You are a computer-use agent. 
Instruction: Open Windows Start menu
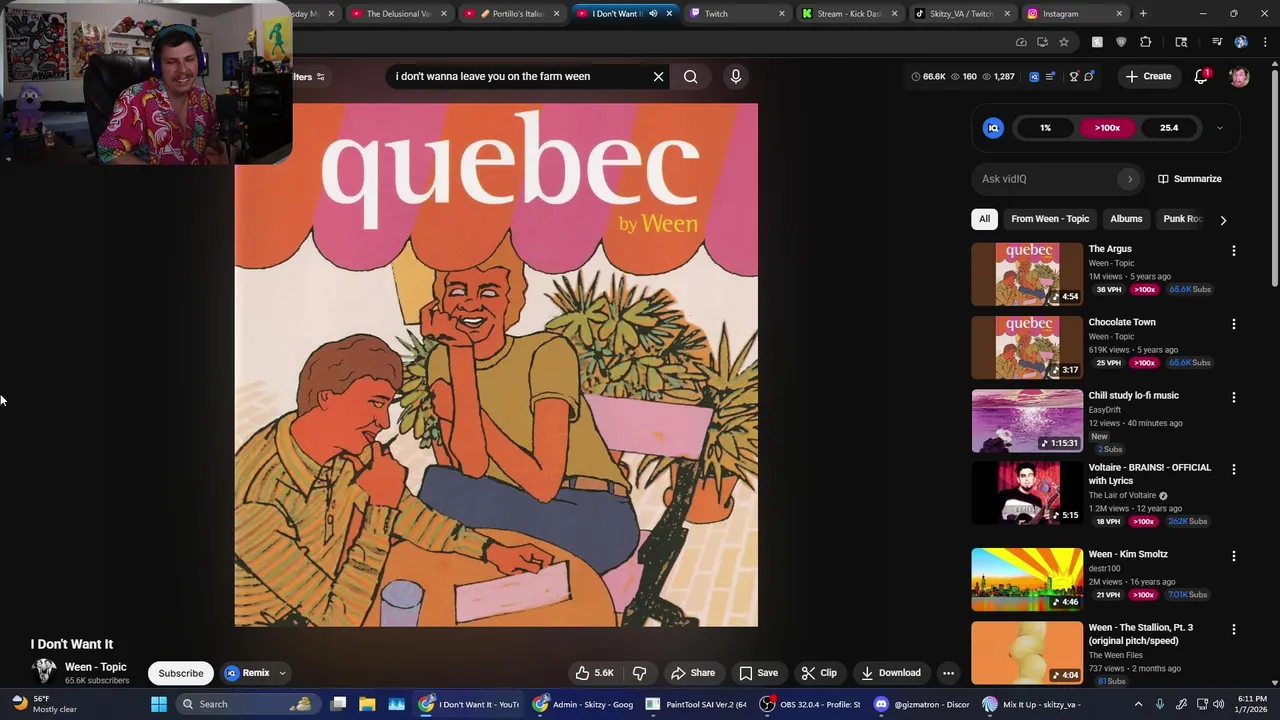pos(158,704)
